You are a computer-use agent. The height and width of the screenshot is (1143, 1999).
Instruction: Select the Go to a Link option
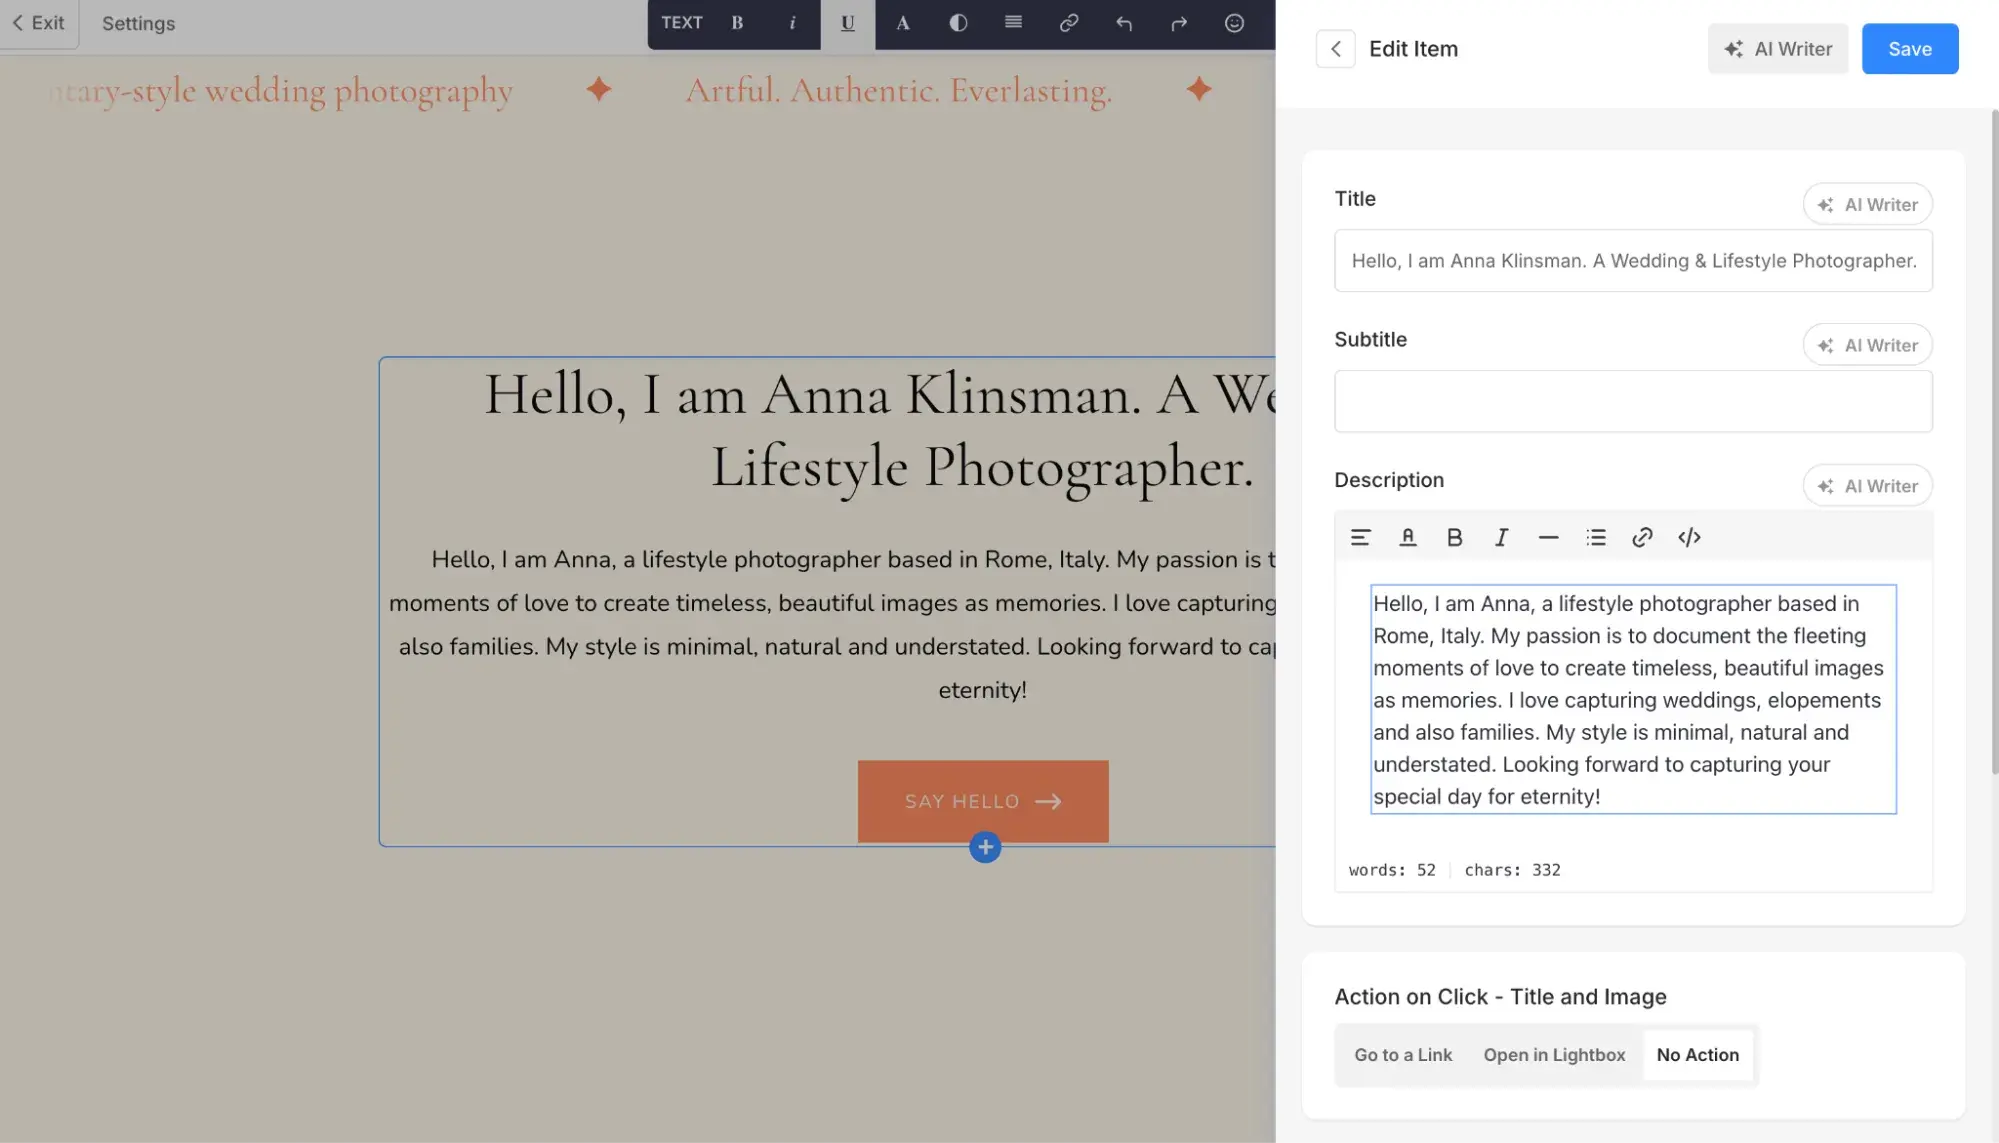coord(1403,1055)
